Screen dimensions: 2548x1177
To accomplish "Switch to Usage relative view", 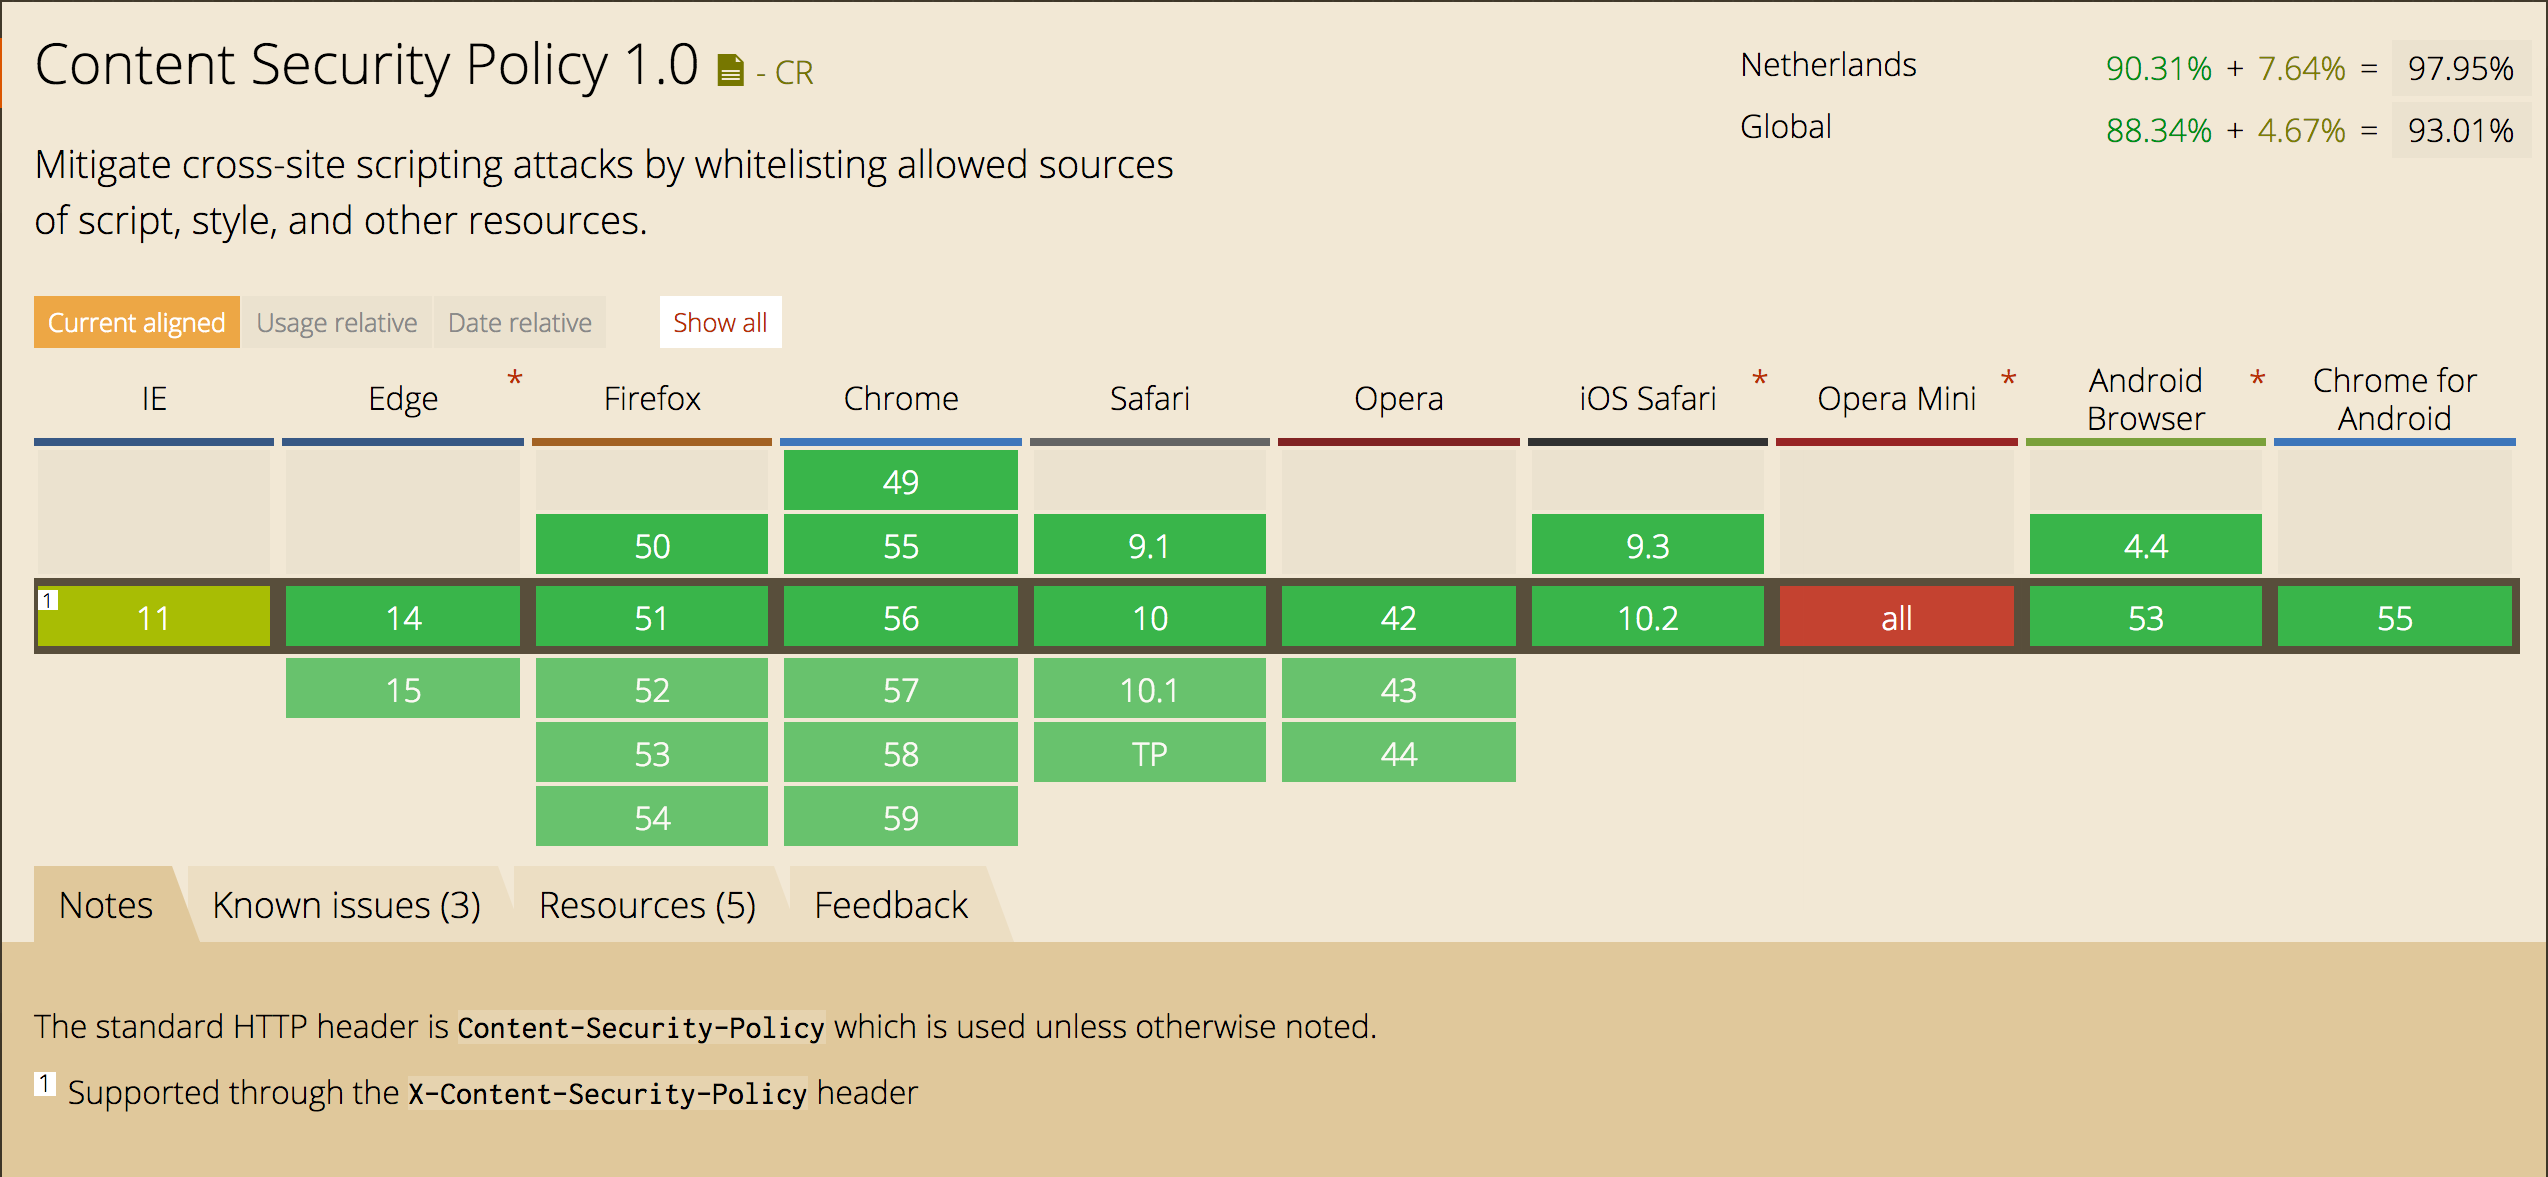I will tap(337, 322).
